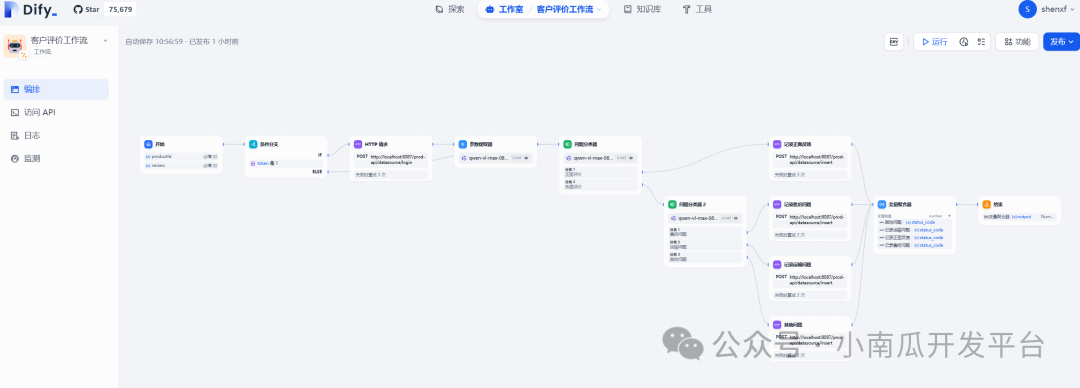Open the 工作室 tab

tap(503, 10)
